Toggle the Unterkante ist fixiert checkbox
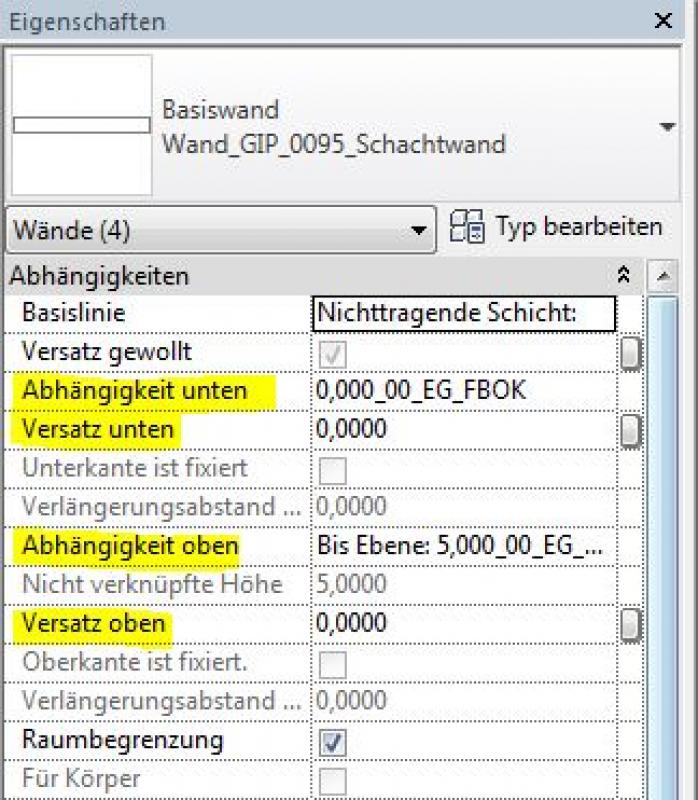This screenshot has height=800, width=698. click(x=334, y=469)
